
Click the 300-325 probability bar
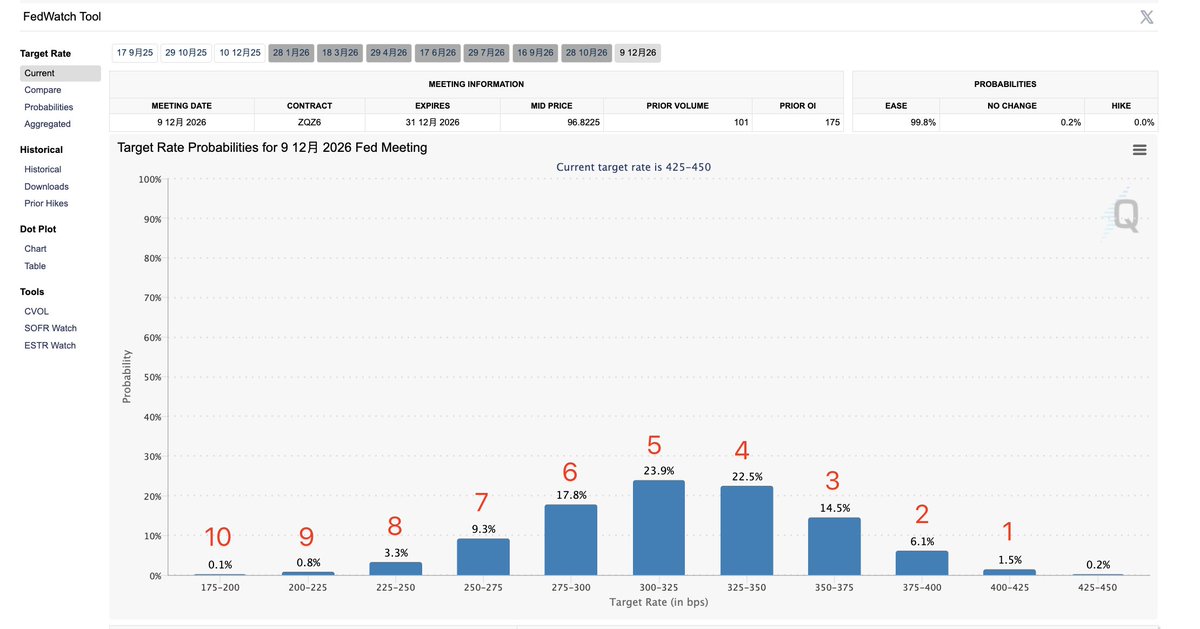click(x=659, y=528)
